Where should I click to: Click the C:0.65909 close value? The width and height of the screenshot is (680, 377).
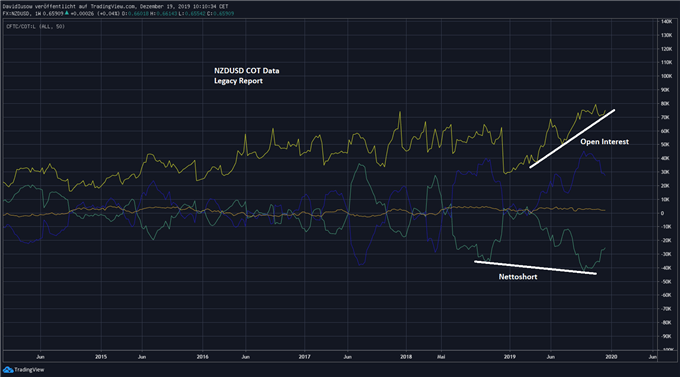tap(220, 14)
